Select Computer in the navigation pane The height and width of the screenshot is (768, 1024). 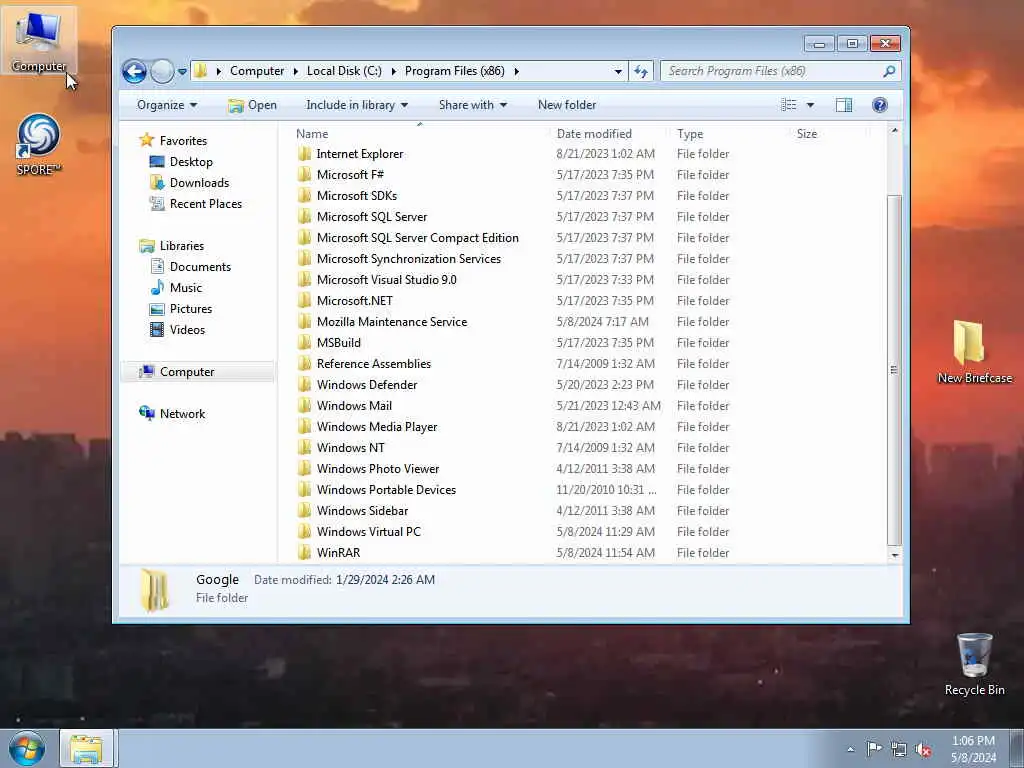tap(198, 372)
